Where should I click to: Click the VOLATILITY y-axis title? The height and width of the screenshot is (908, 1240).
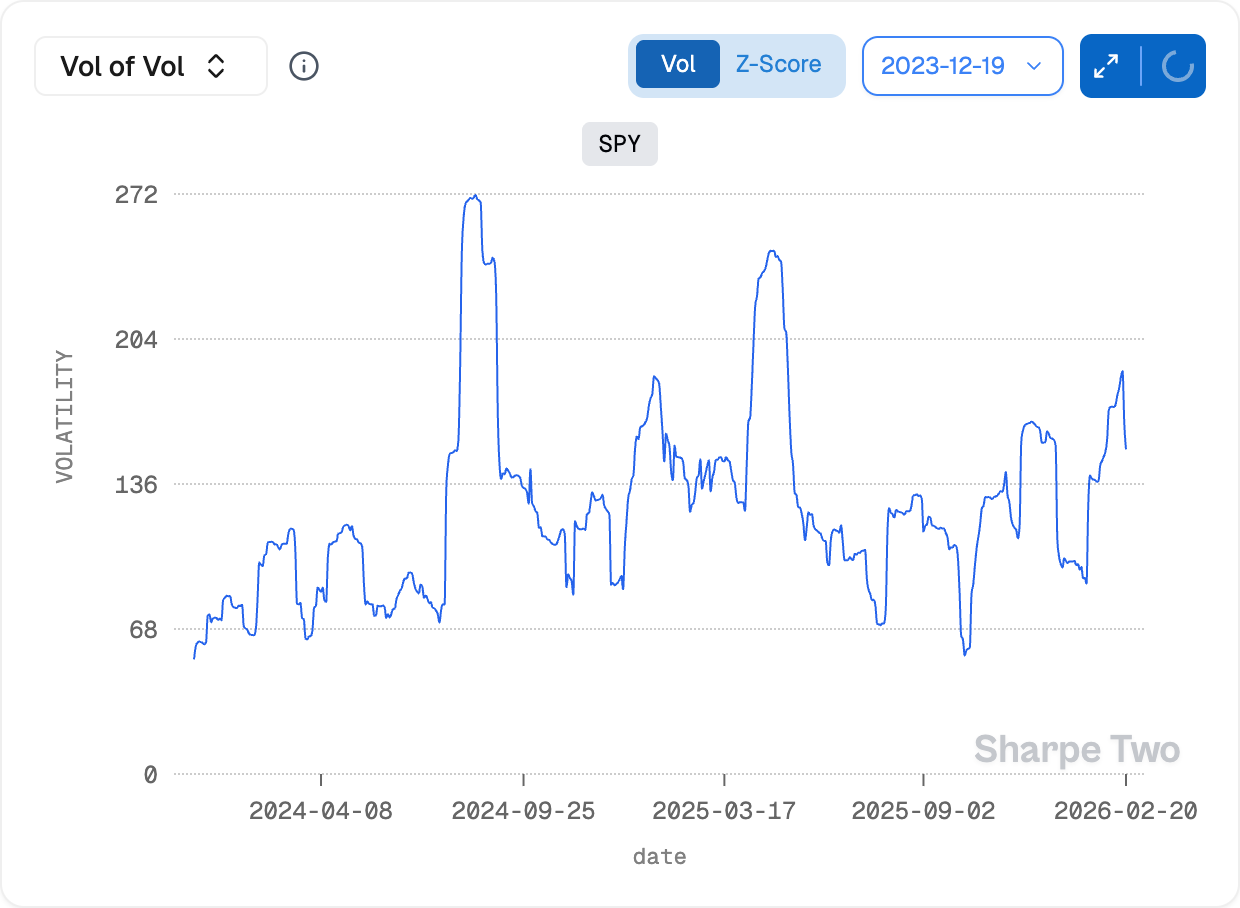(x=65, y=416)
